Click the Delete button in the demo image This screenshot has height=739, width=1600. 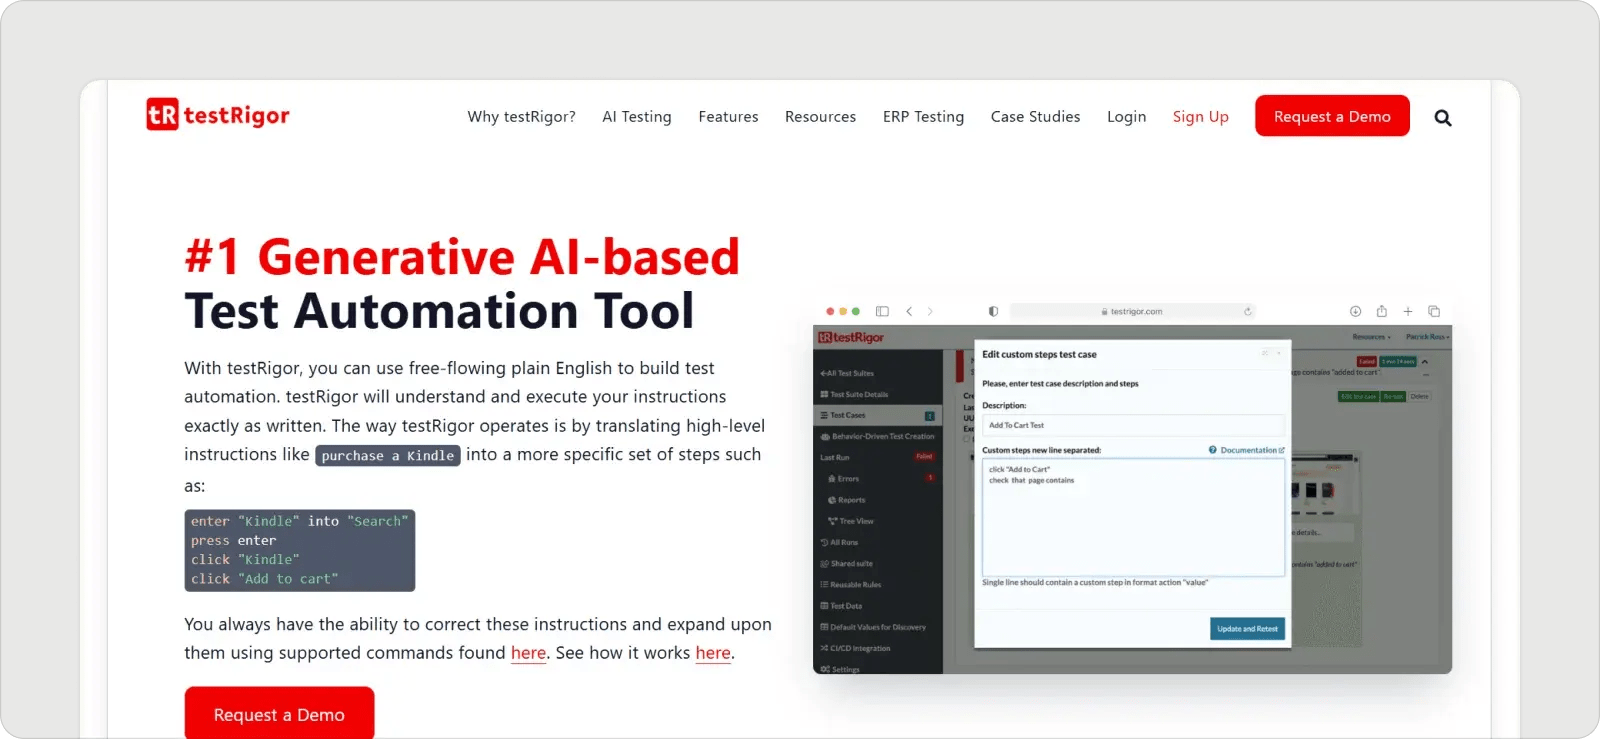pyautogui.click(x=1419, y=396)
